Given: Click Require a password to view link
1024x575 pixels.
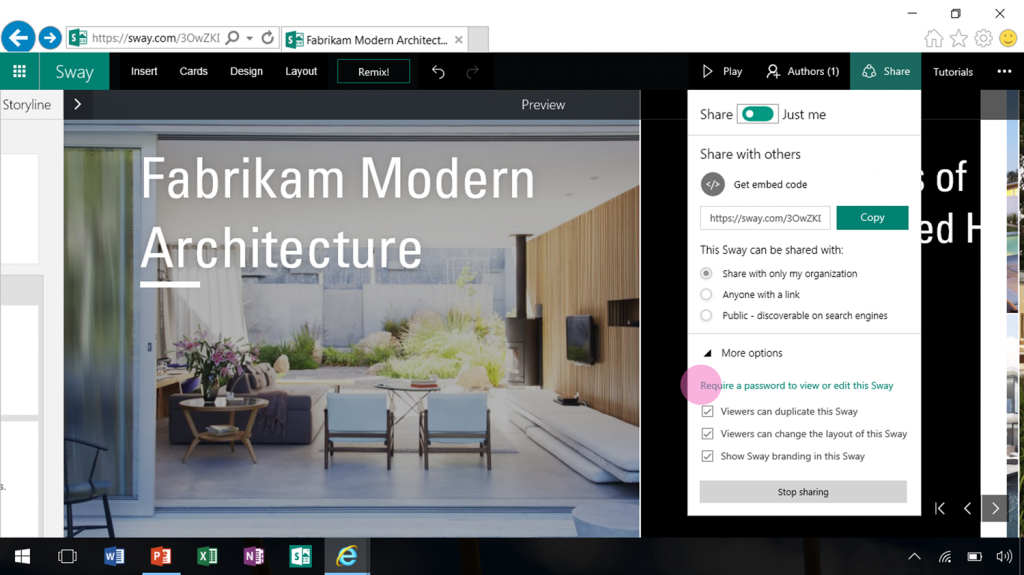Looking at the screenshot, I should [x=796, y=386].
